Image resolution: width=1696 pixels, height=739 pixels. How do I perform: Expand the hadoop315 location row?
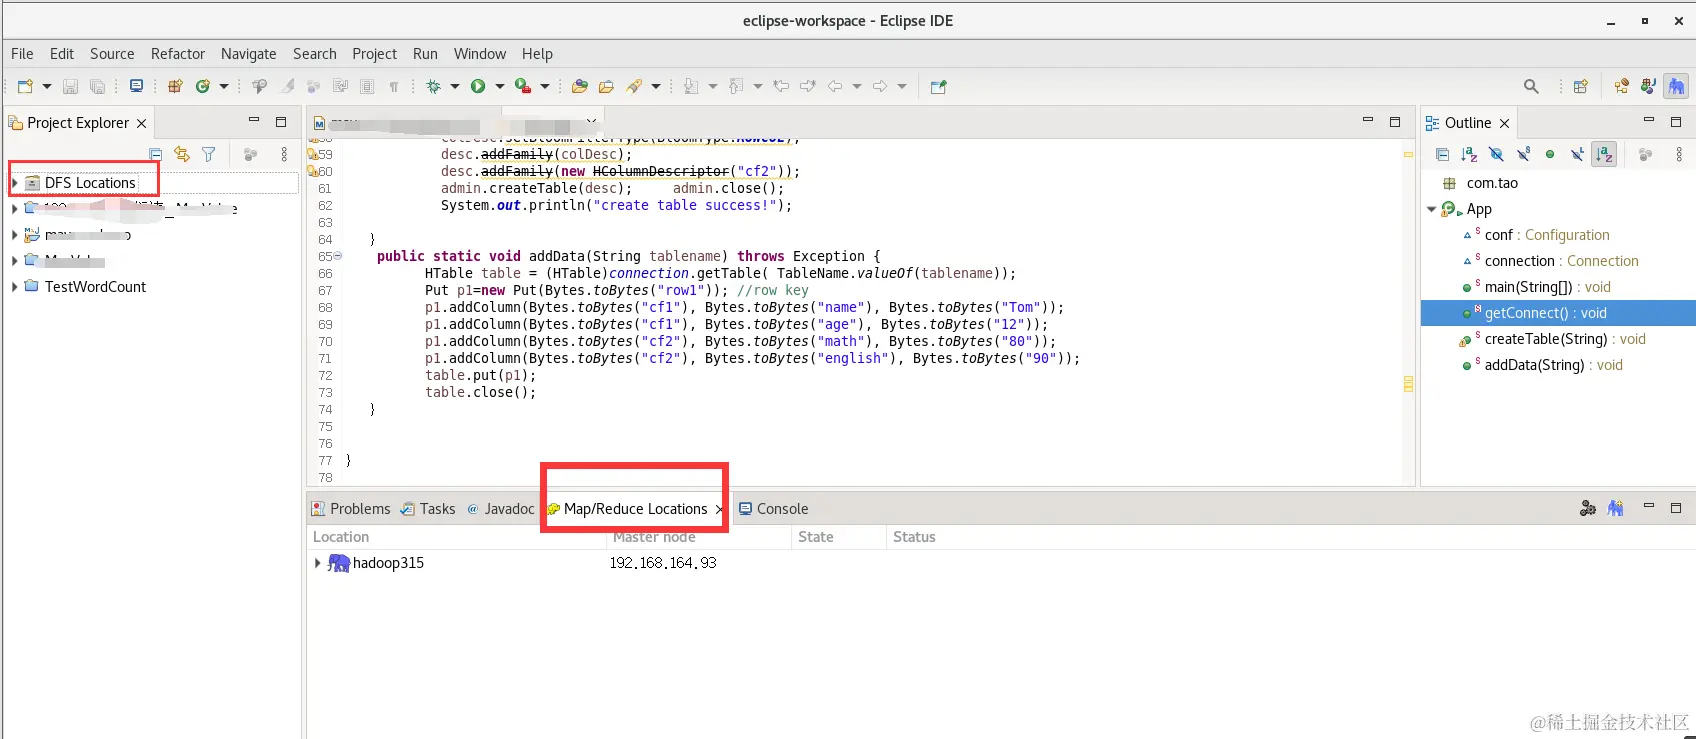317,563
